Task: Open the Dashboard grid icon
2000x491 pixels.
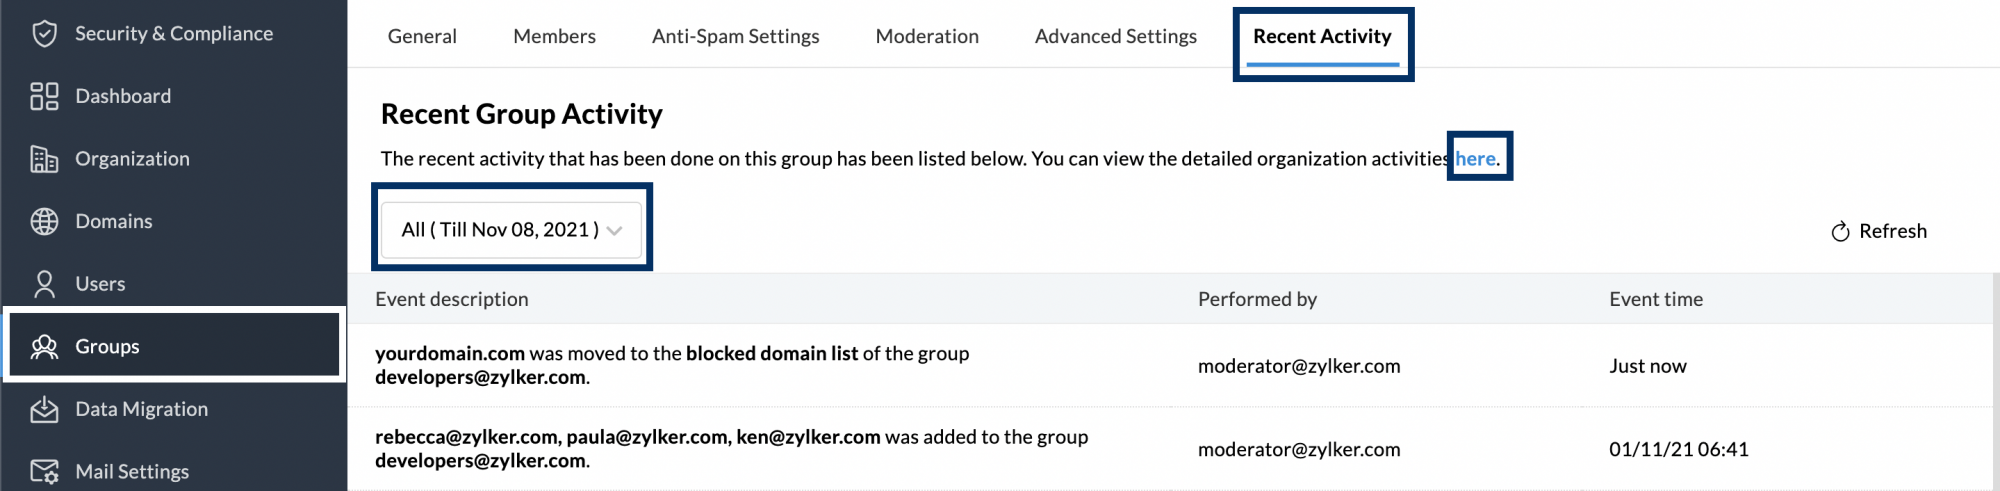Action: [44, 96]
